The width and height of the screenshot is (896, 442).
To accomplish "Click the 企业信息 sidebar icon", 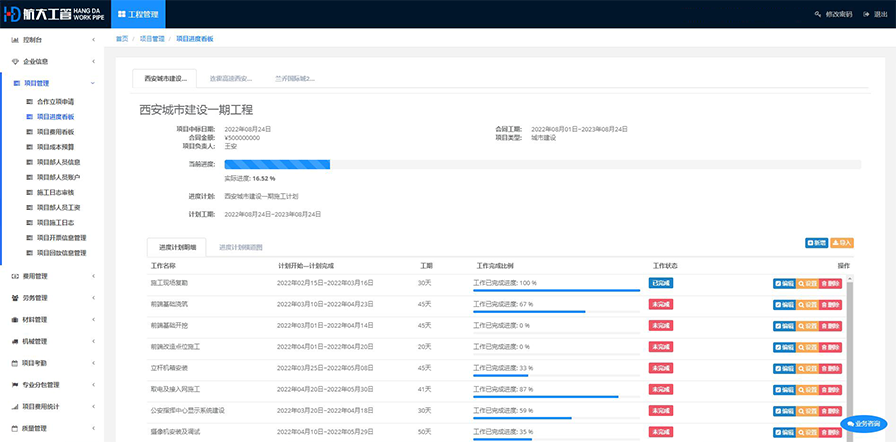I will [14, 62].
